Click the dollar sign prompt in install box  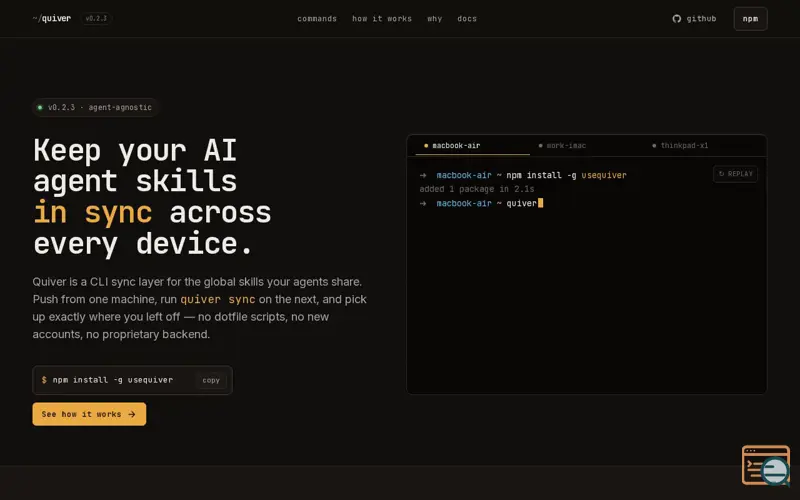[x=44, y=380]
